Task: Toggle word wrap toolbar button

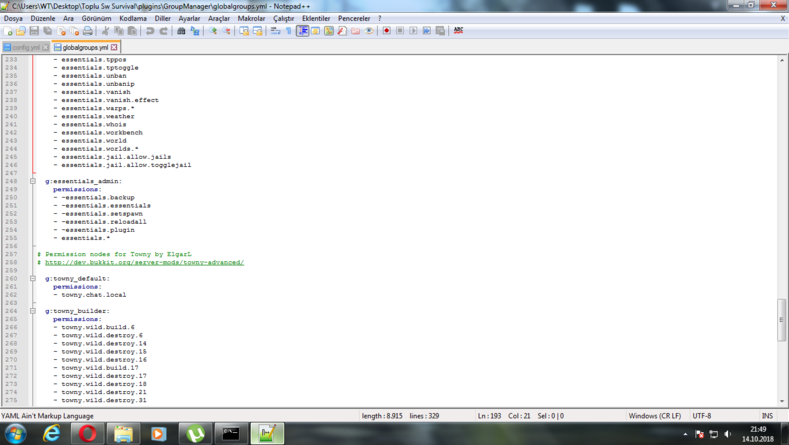Action: 275,31
